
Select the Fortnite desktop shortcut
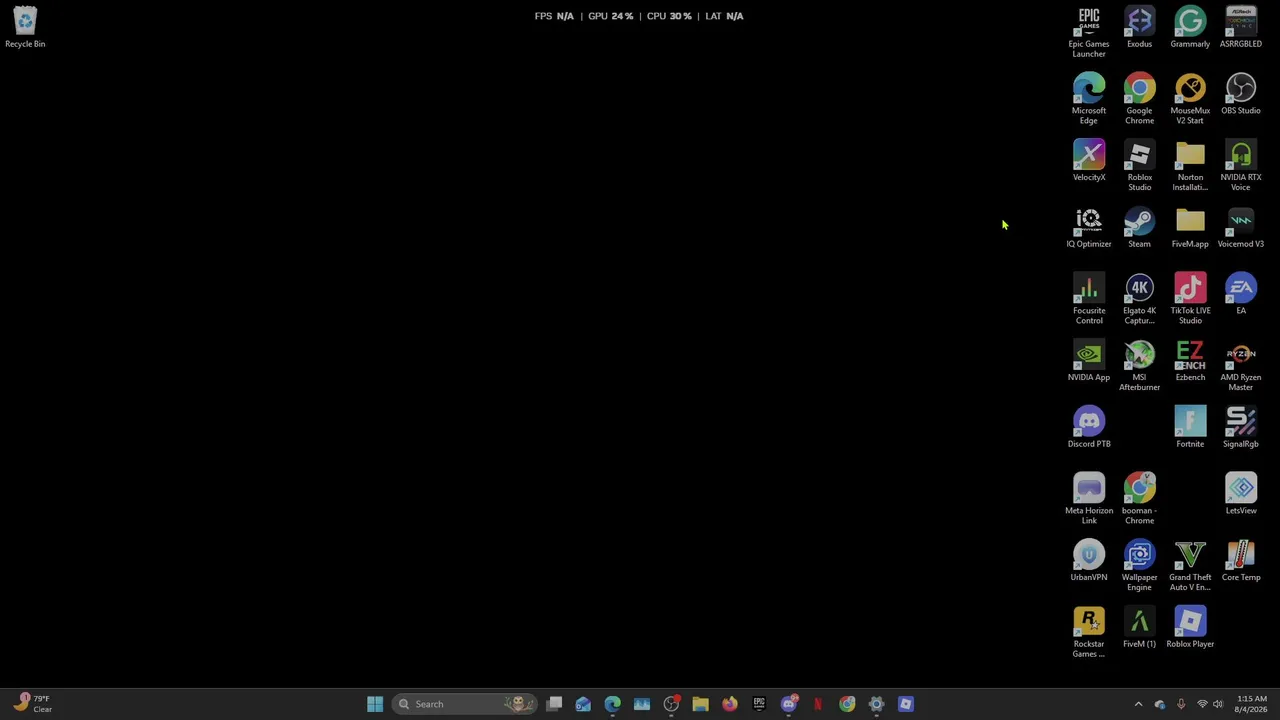pyautogui.click(x=1190, y=428)
